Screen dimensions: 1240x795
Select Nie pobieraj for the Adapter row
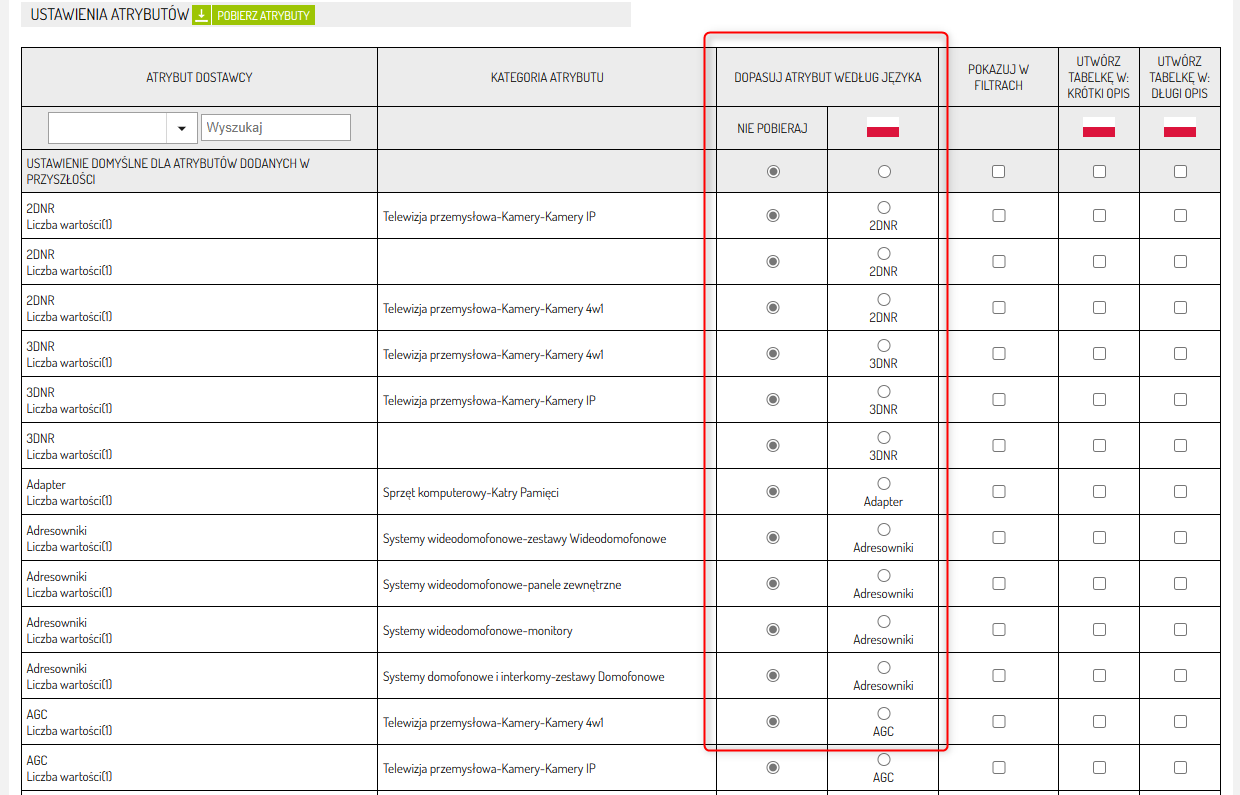click(x=773, y=492)
